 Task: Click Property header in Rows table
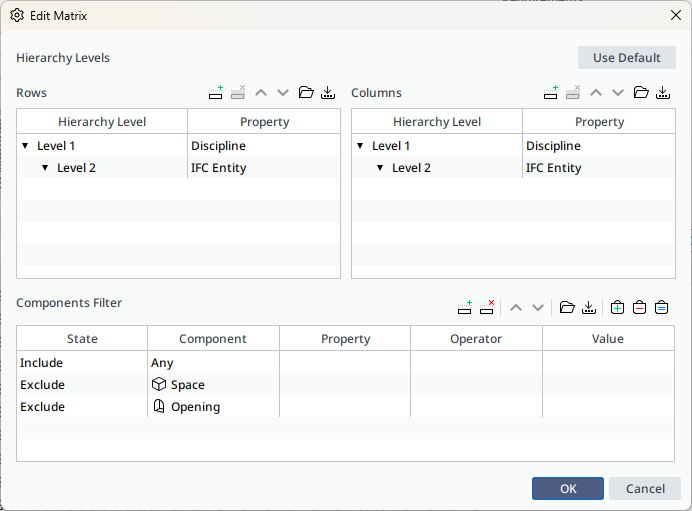pyautogui.click(x=264, y=121)
